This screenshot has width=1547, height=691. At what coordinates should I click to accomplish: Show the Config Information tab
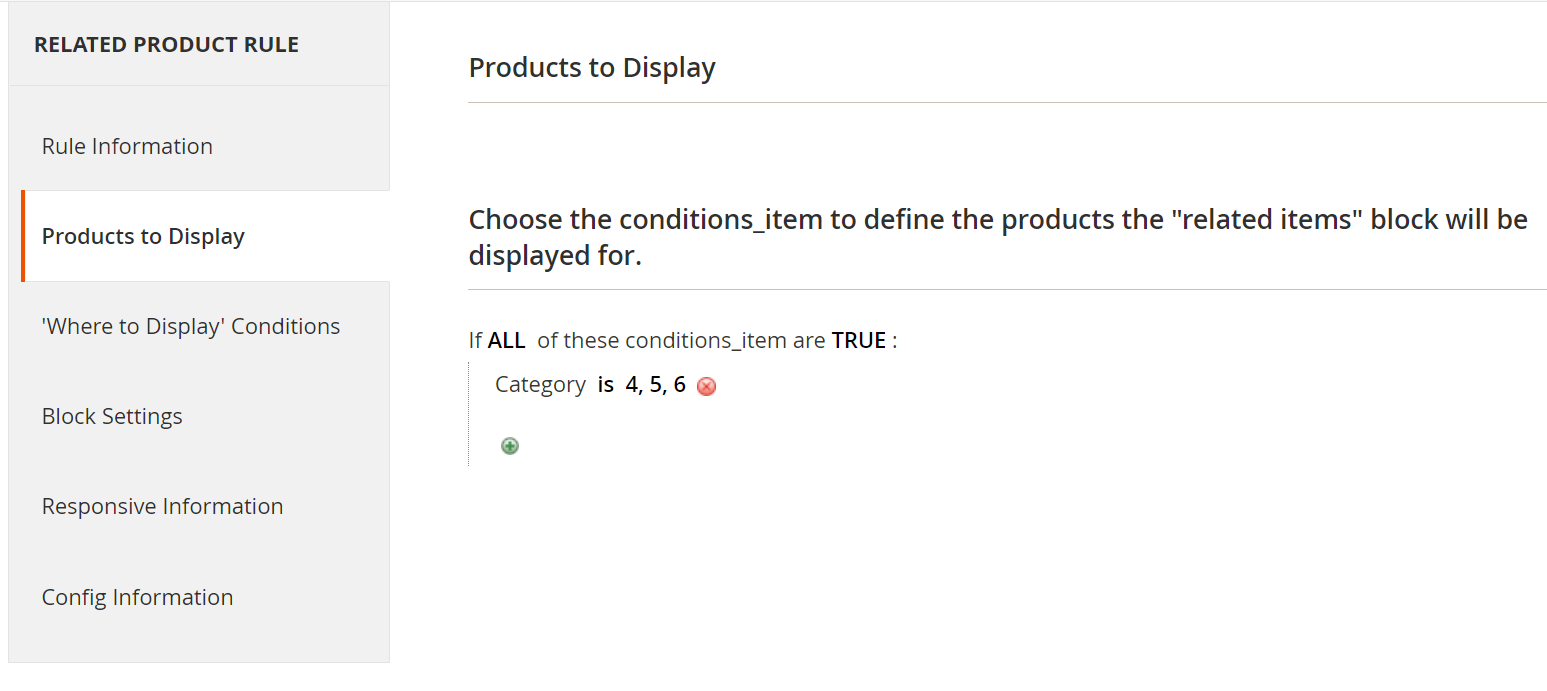[137, 597]
